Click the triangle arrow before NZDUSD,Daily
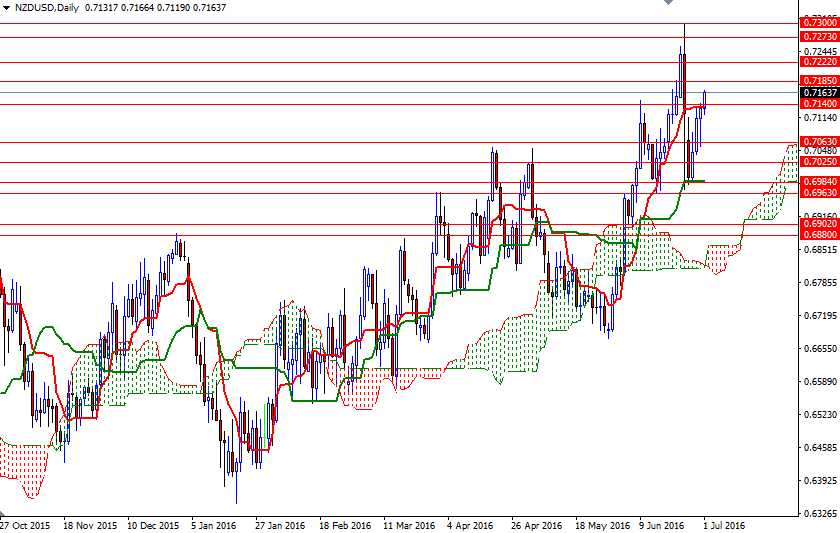The image size is (840, 533). 6,8
